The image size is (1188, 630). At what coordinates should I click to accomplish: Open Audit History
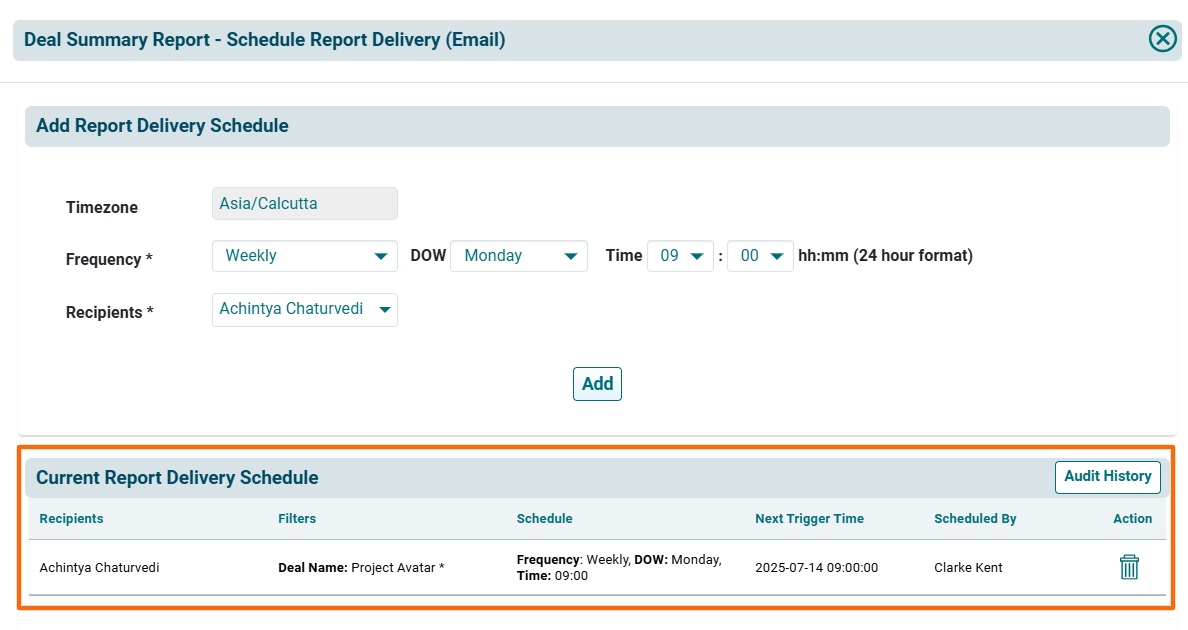[x=1107, y=477]
